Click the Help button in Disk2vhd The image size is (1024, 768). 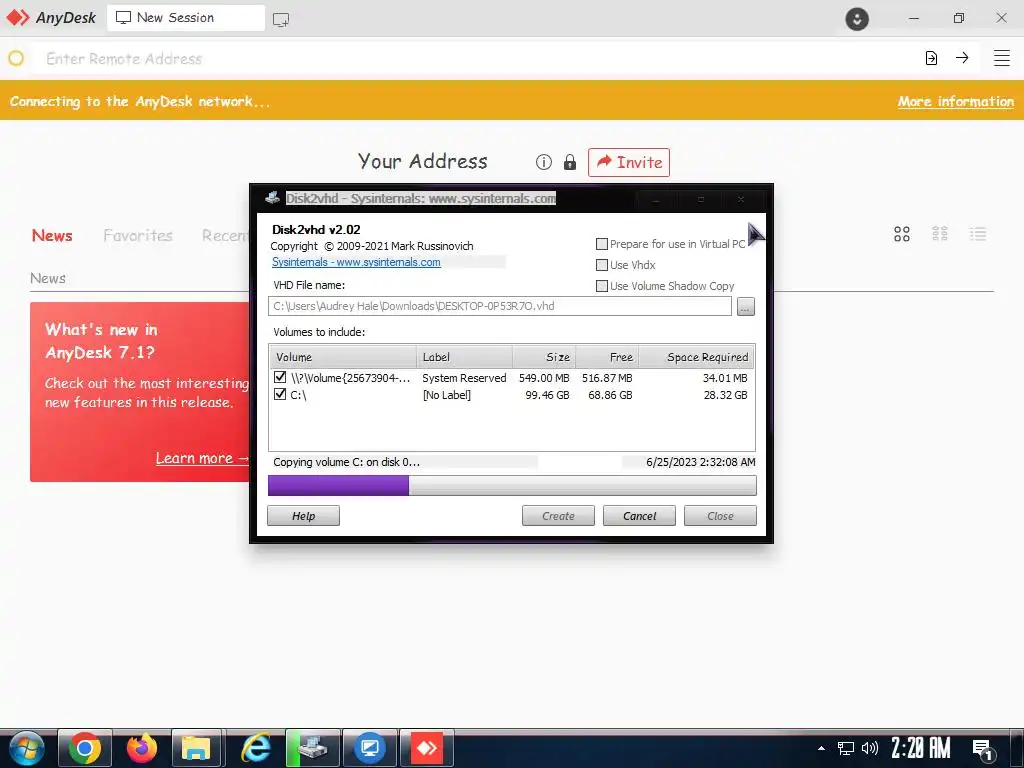(303, 515)
